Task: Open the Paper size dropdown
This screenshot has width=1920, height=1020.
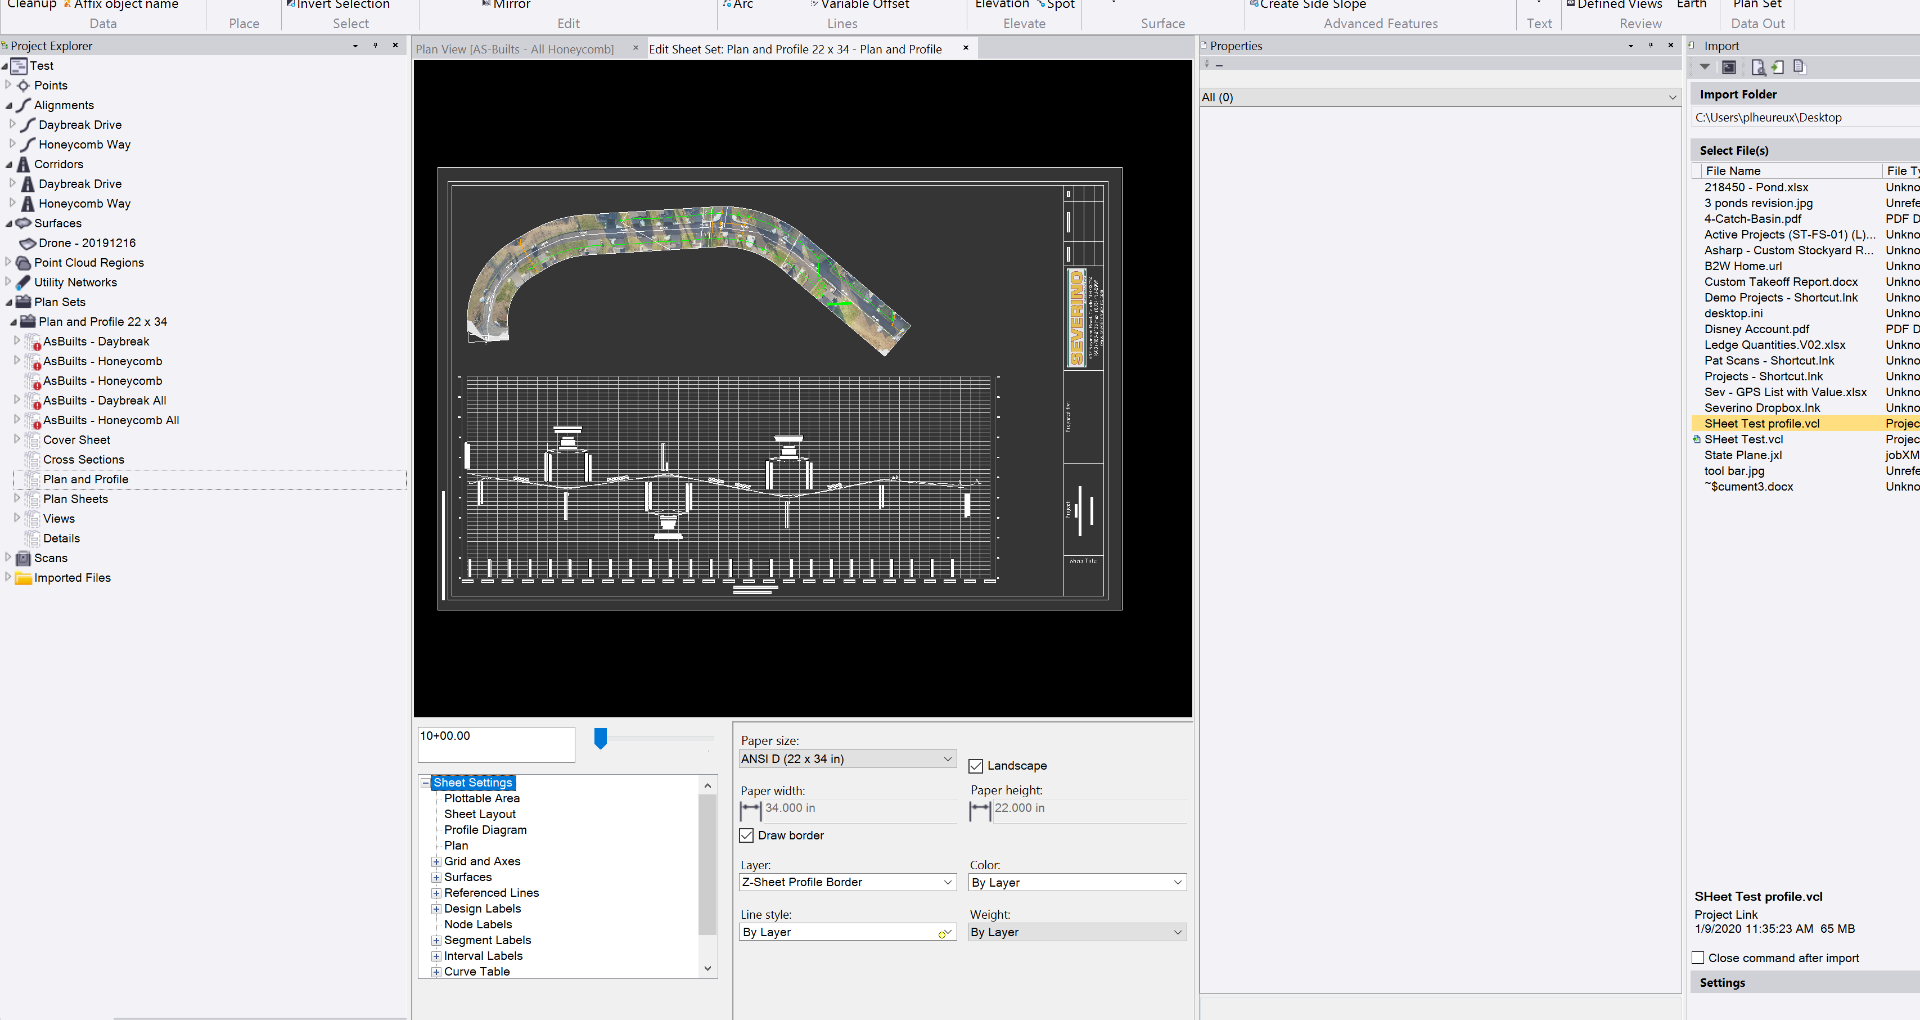Action: [947, 759]
